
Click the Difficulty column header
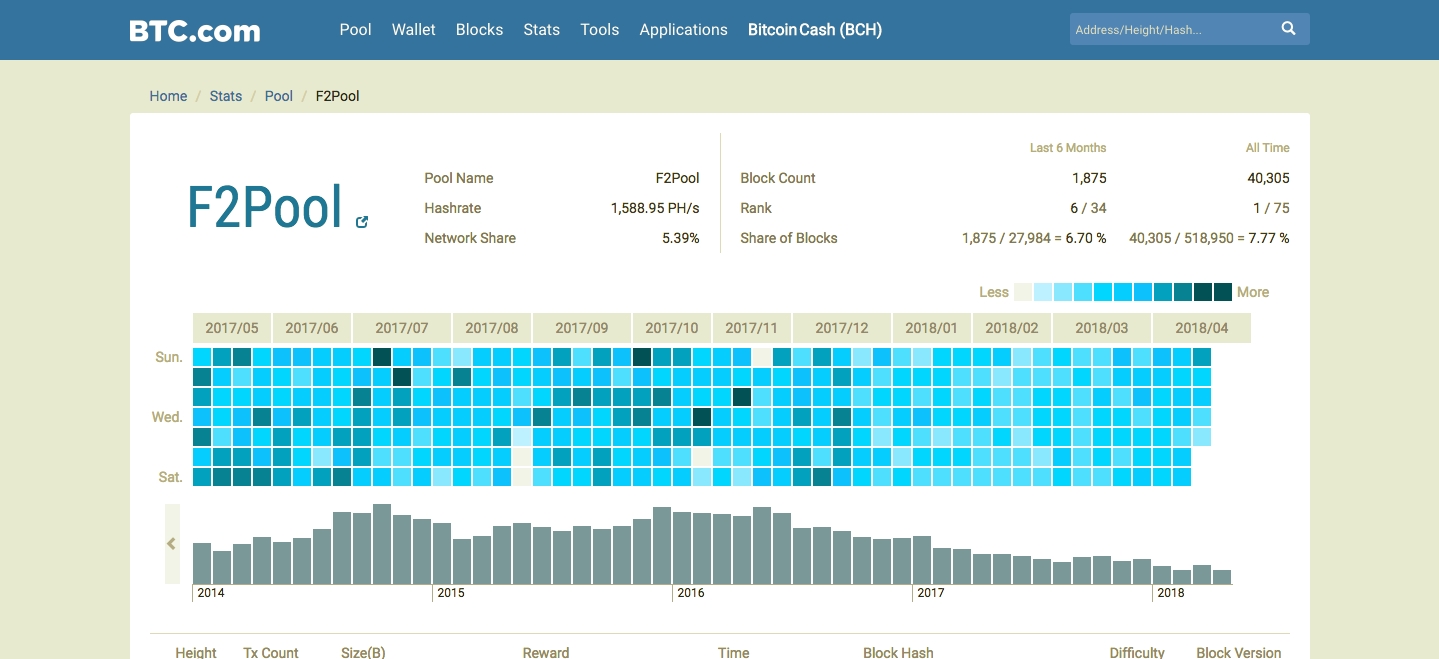1137,652
